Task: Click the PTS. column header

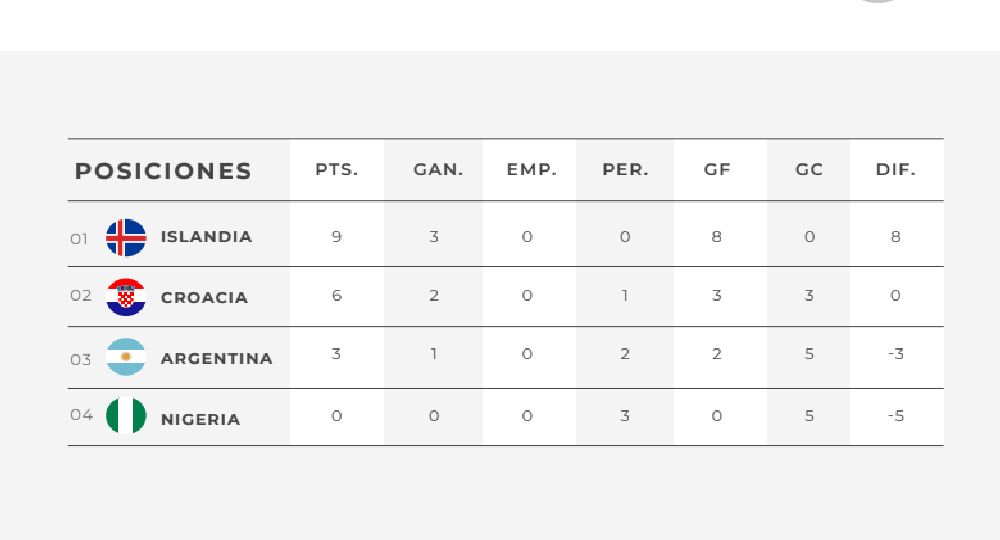Action: coord(337,170)
